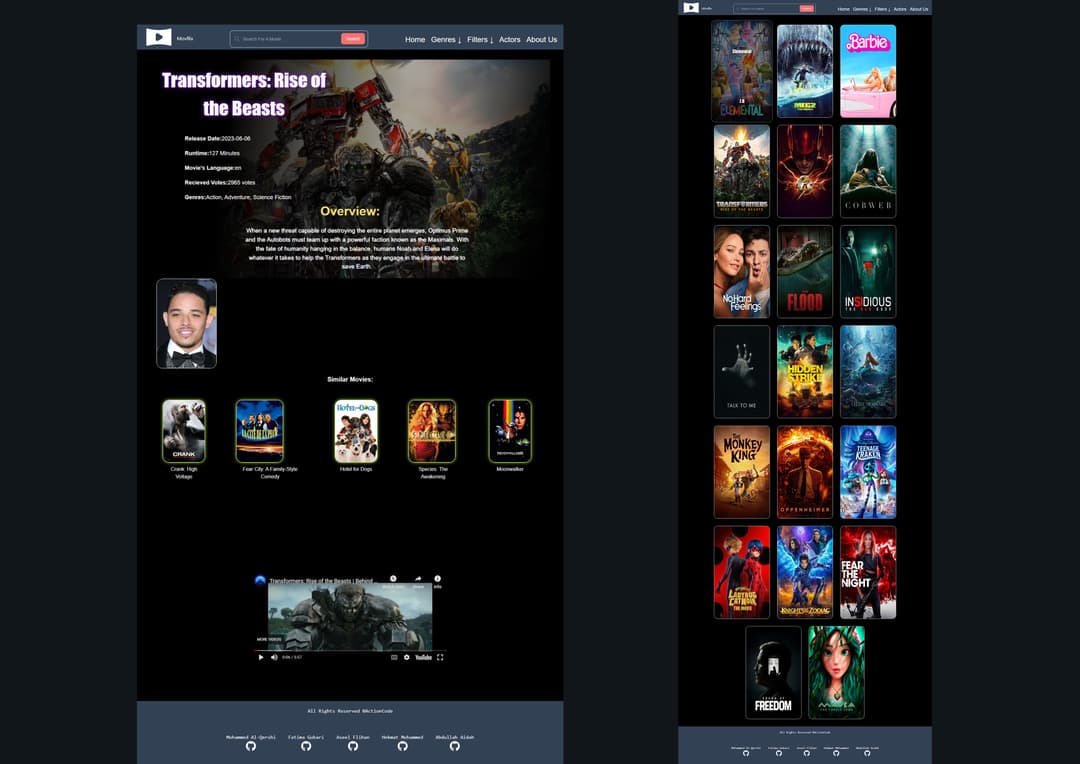This screenshot has width=1080, height=764.
Task: Open About Us in the grid page navbar
Action: coord(919,9)
